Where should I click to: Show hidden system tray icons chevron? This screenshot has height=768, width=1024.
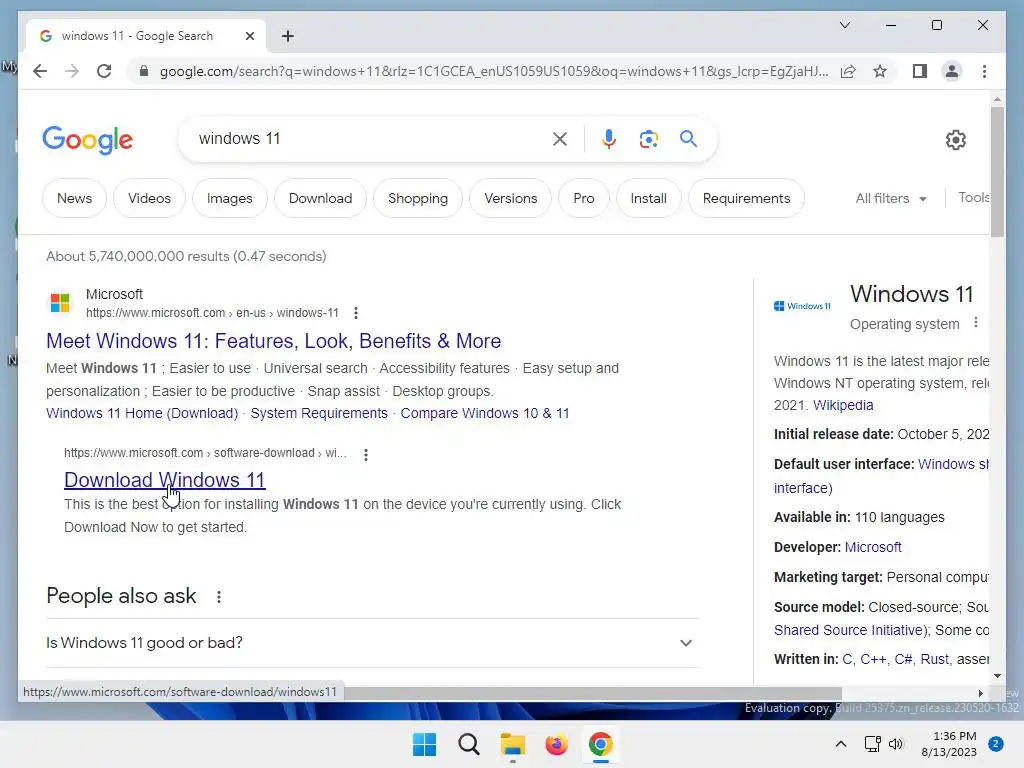[x=840, y=744]
